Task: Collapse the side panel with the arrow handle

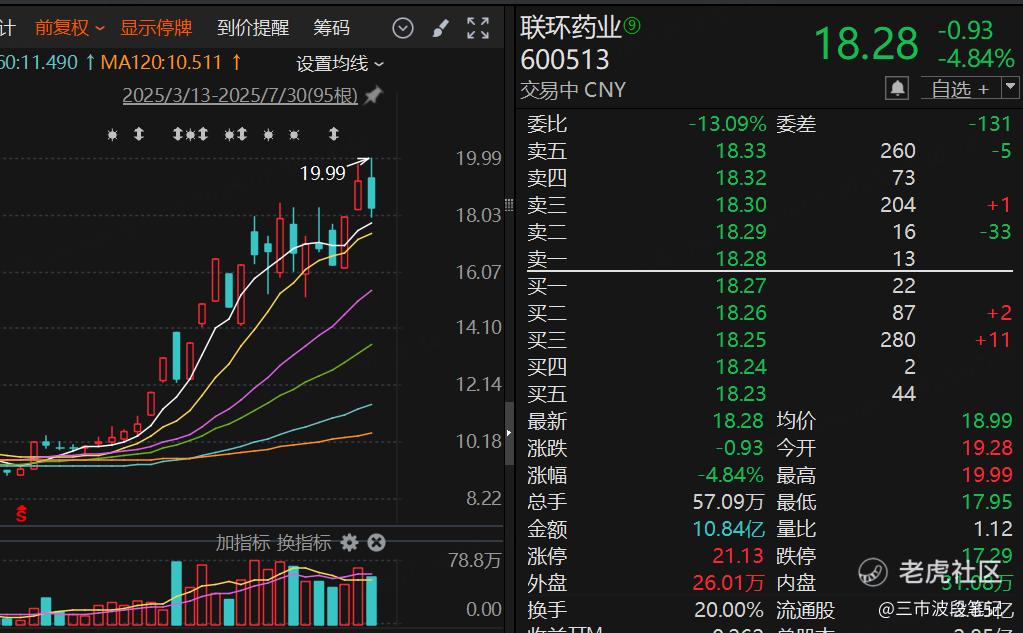Action: click(x=509, y=432)
